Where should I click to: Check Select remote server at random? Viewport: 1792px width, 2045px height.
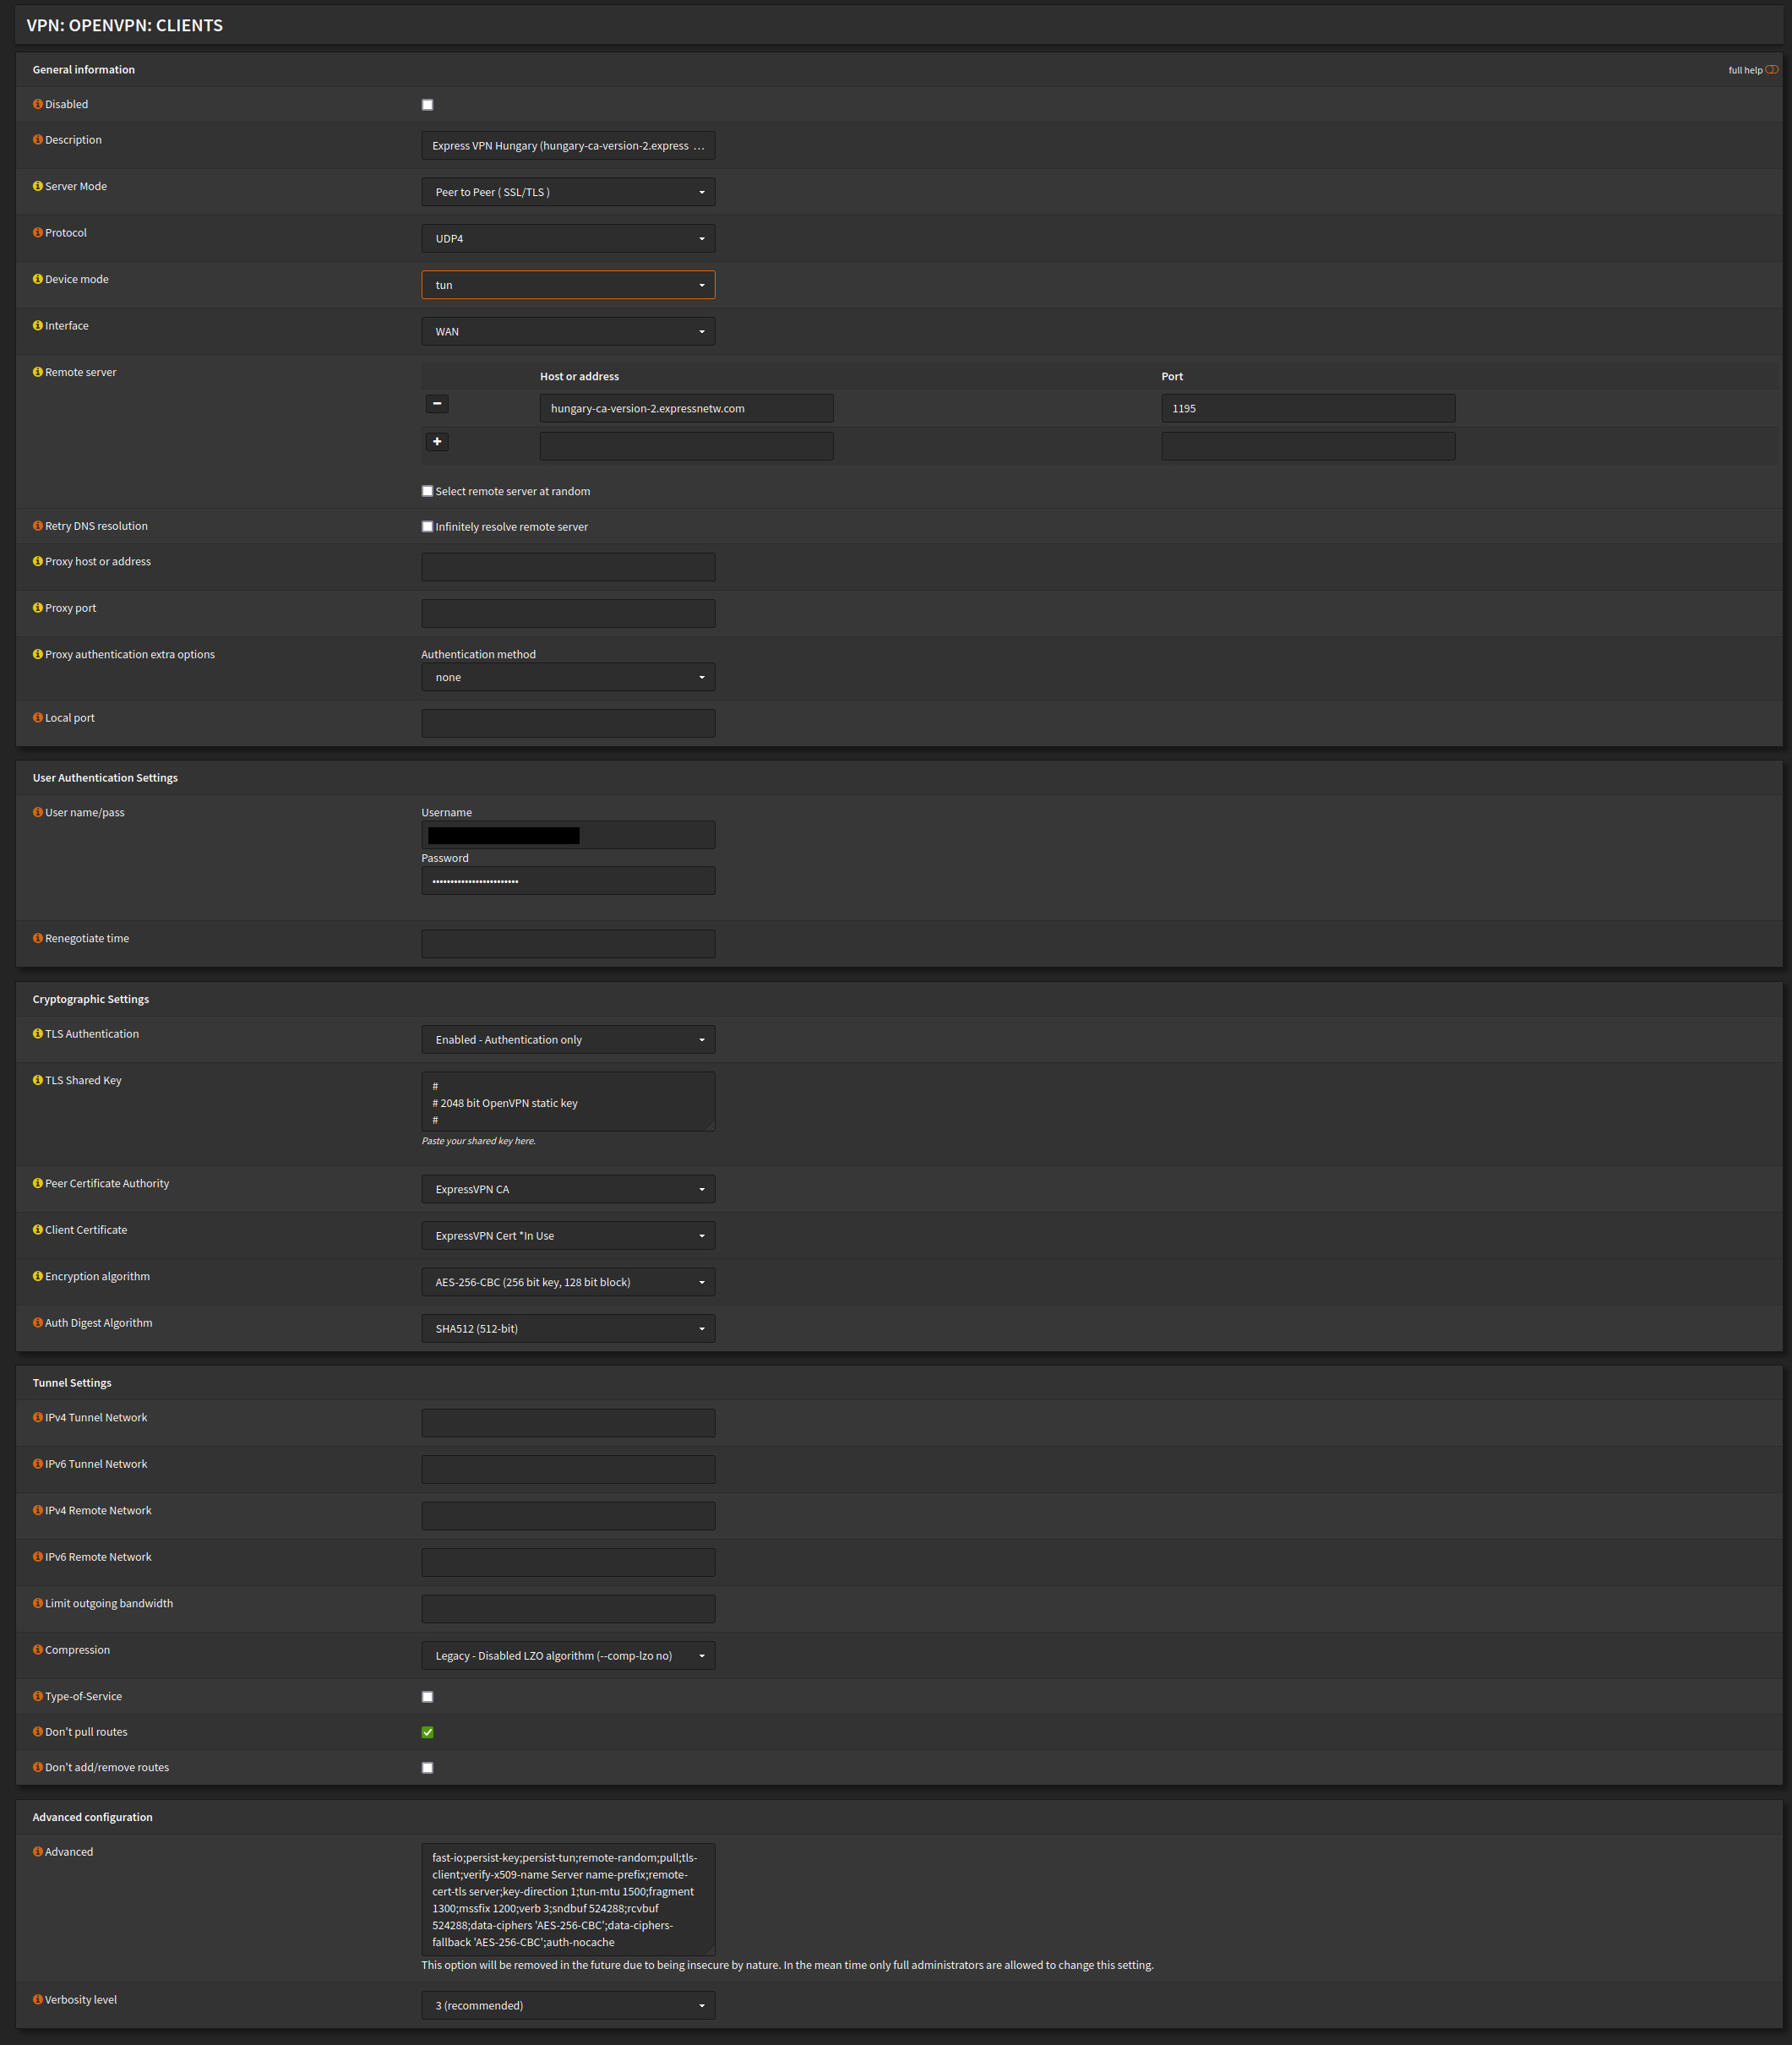427,490
